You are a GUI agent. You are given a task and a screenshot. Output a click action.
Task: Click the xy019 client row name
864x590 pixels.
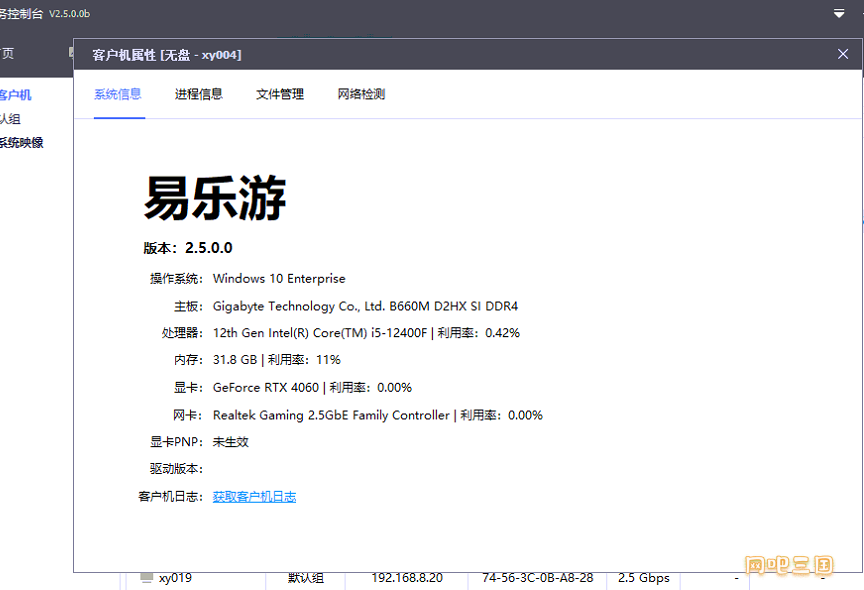coord(175,578)
